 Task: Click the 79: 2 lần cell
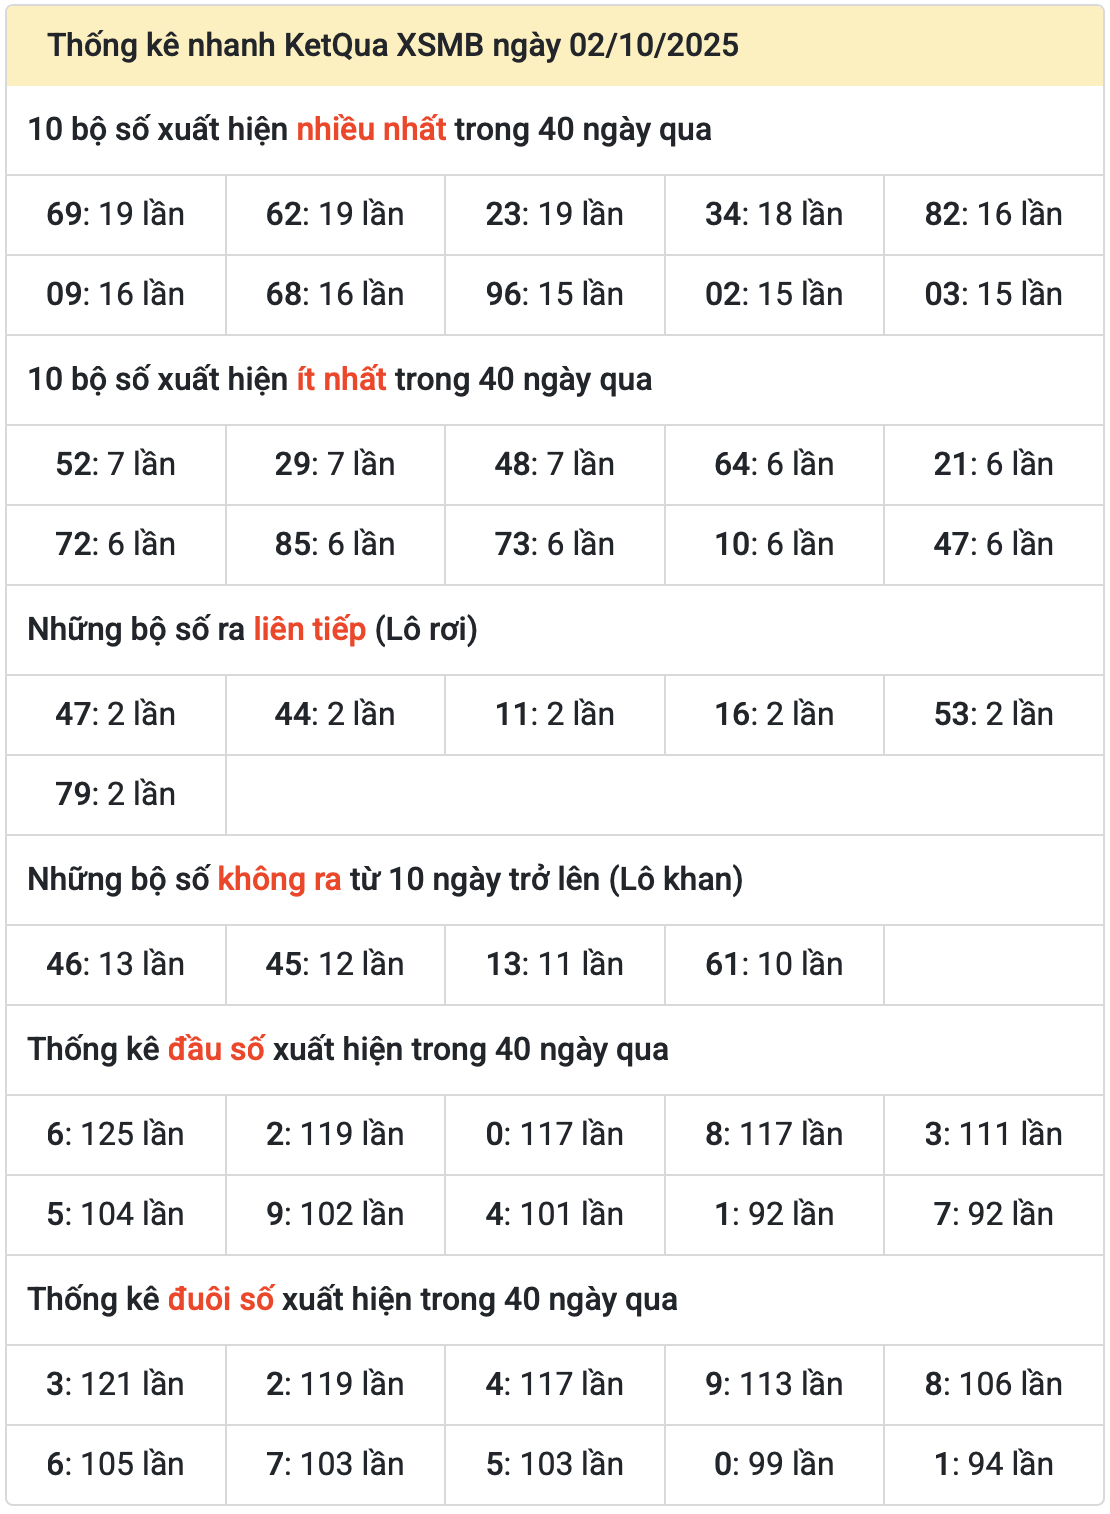tap(116, 794)
